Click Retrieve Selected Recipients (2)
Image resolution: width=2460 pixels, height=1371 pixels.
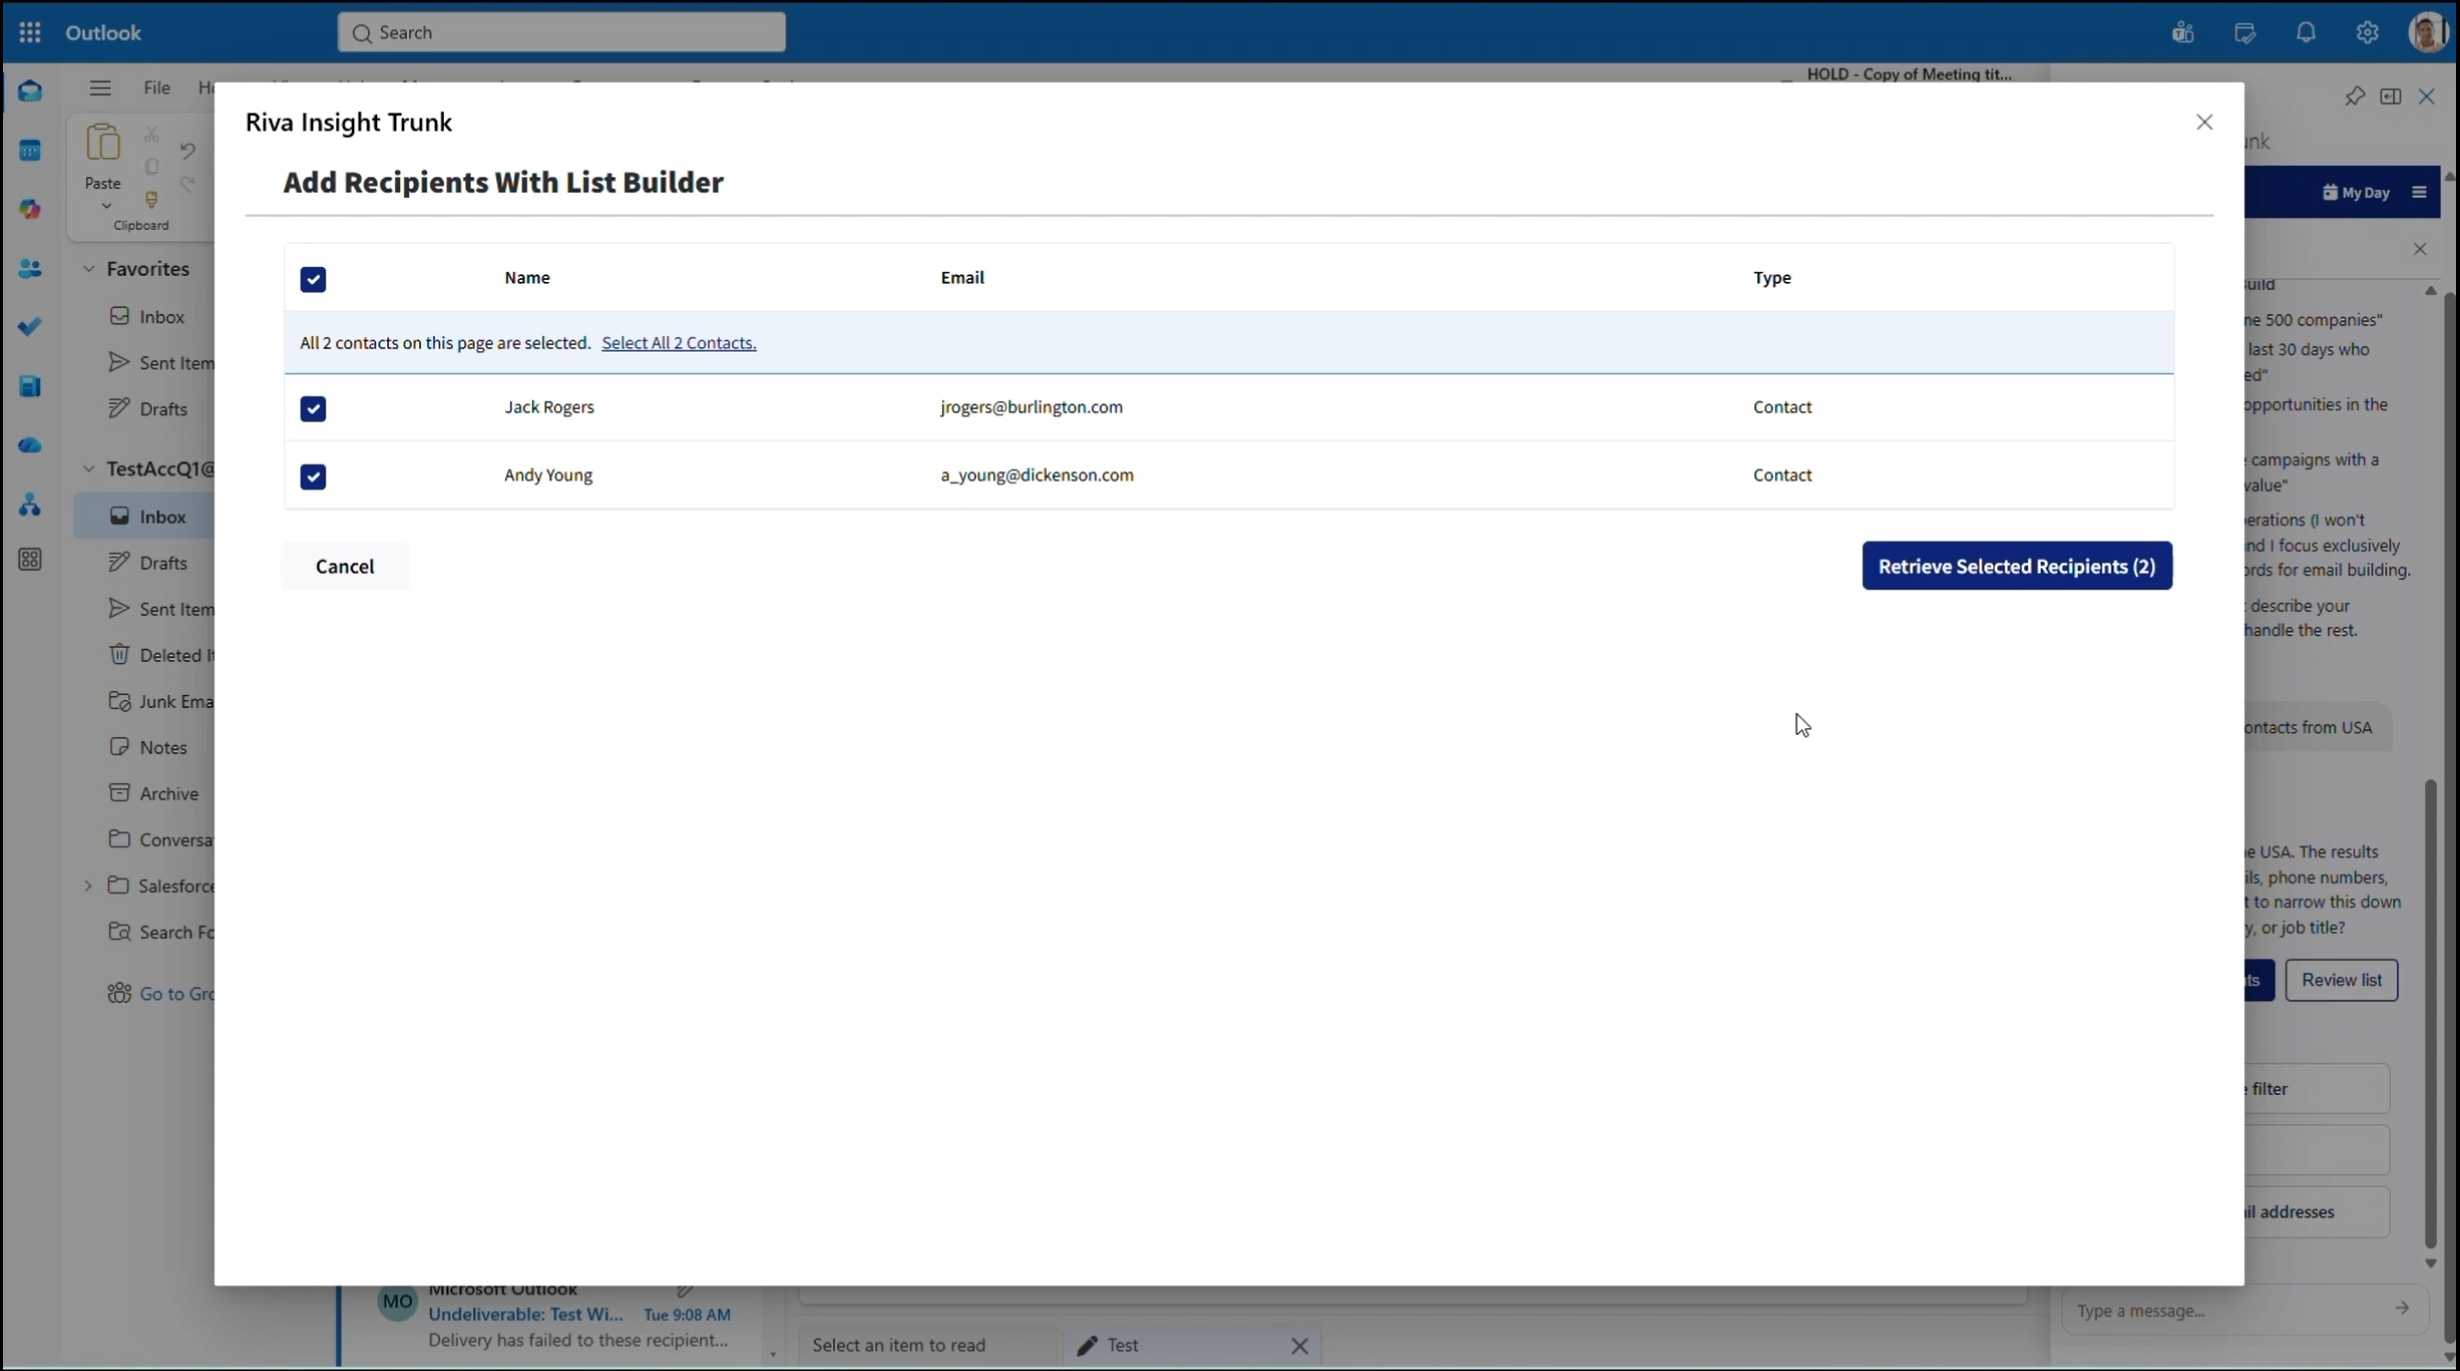tap(2017, 566)
